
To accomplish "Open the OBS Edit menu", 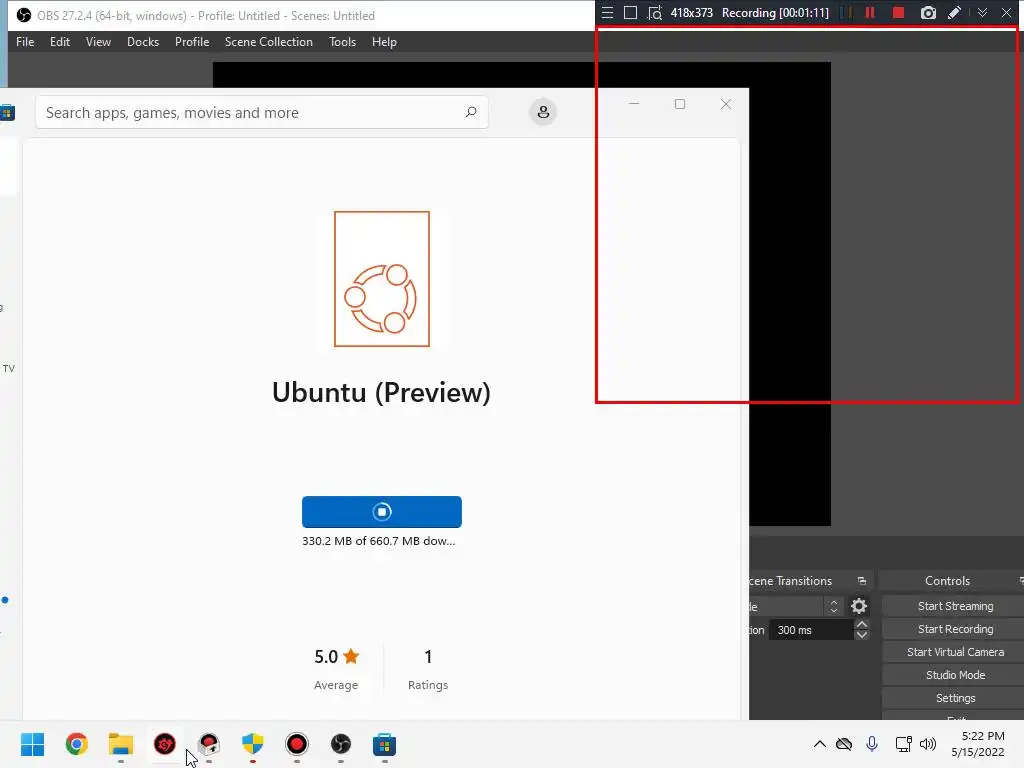I will (59, 42).
